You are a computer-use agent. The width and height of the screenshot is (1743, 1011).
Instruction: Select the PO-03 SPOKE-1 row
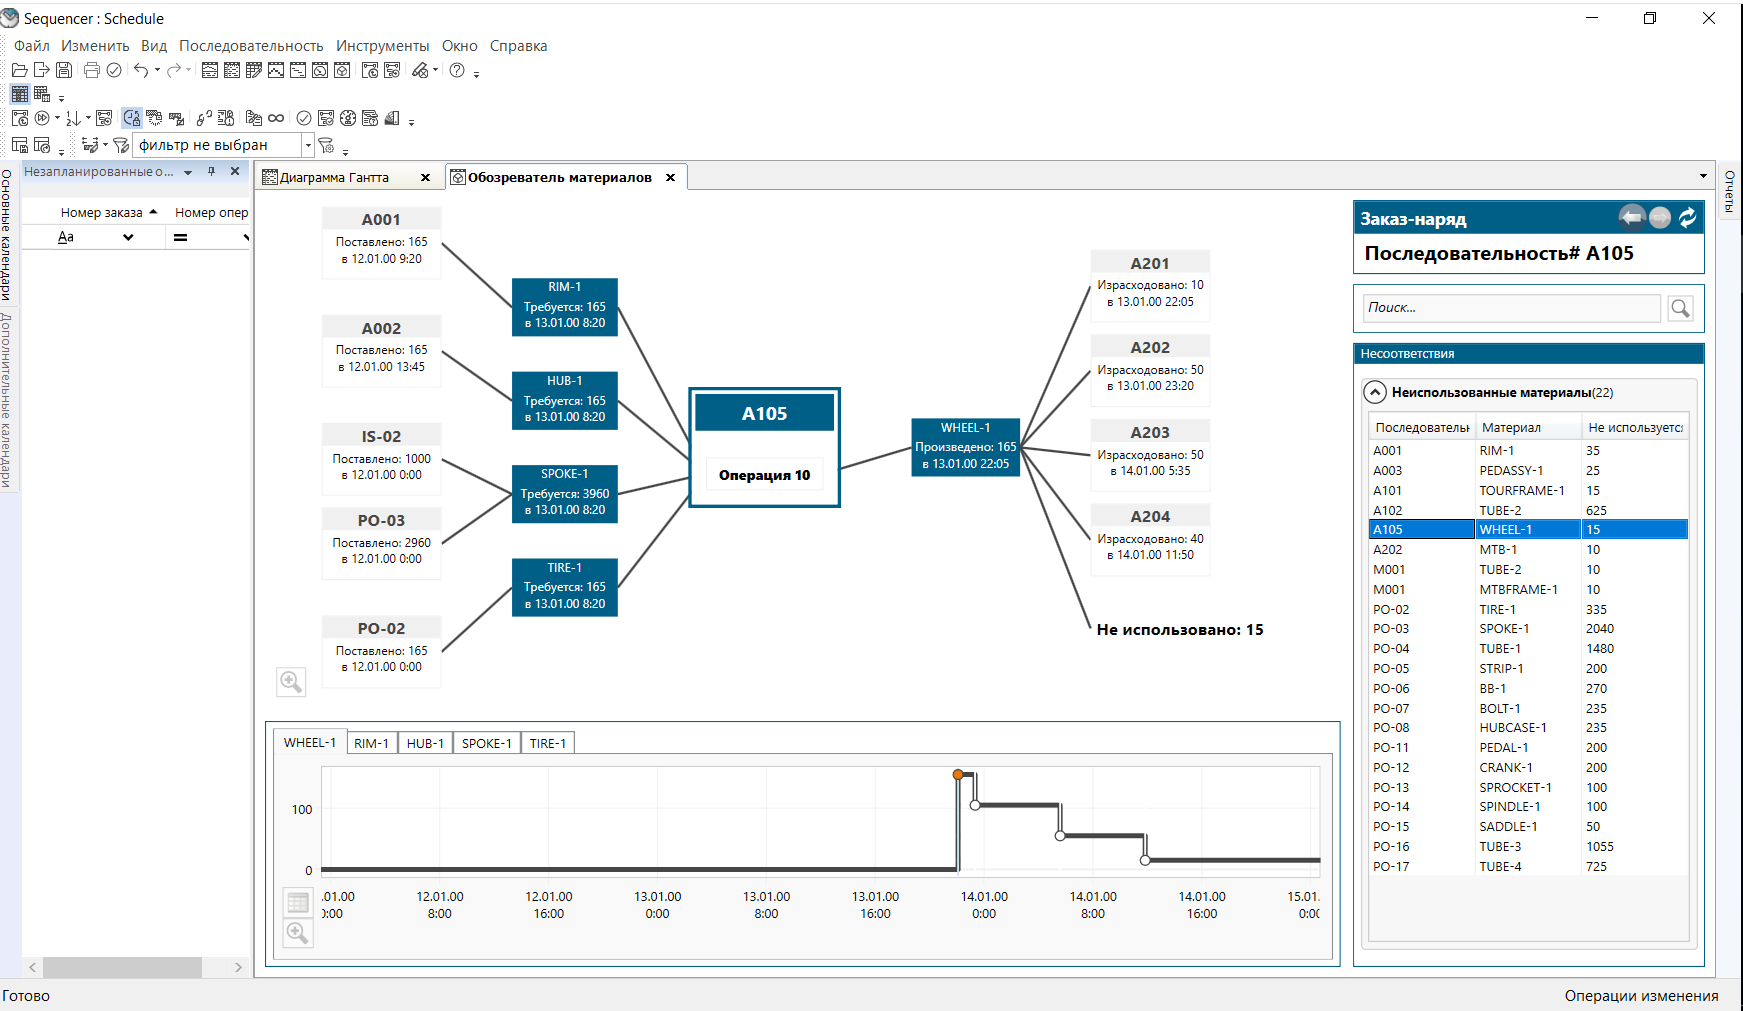(x=1528, y=629)
